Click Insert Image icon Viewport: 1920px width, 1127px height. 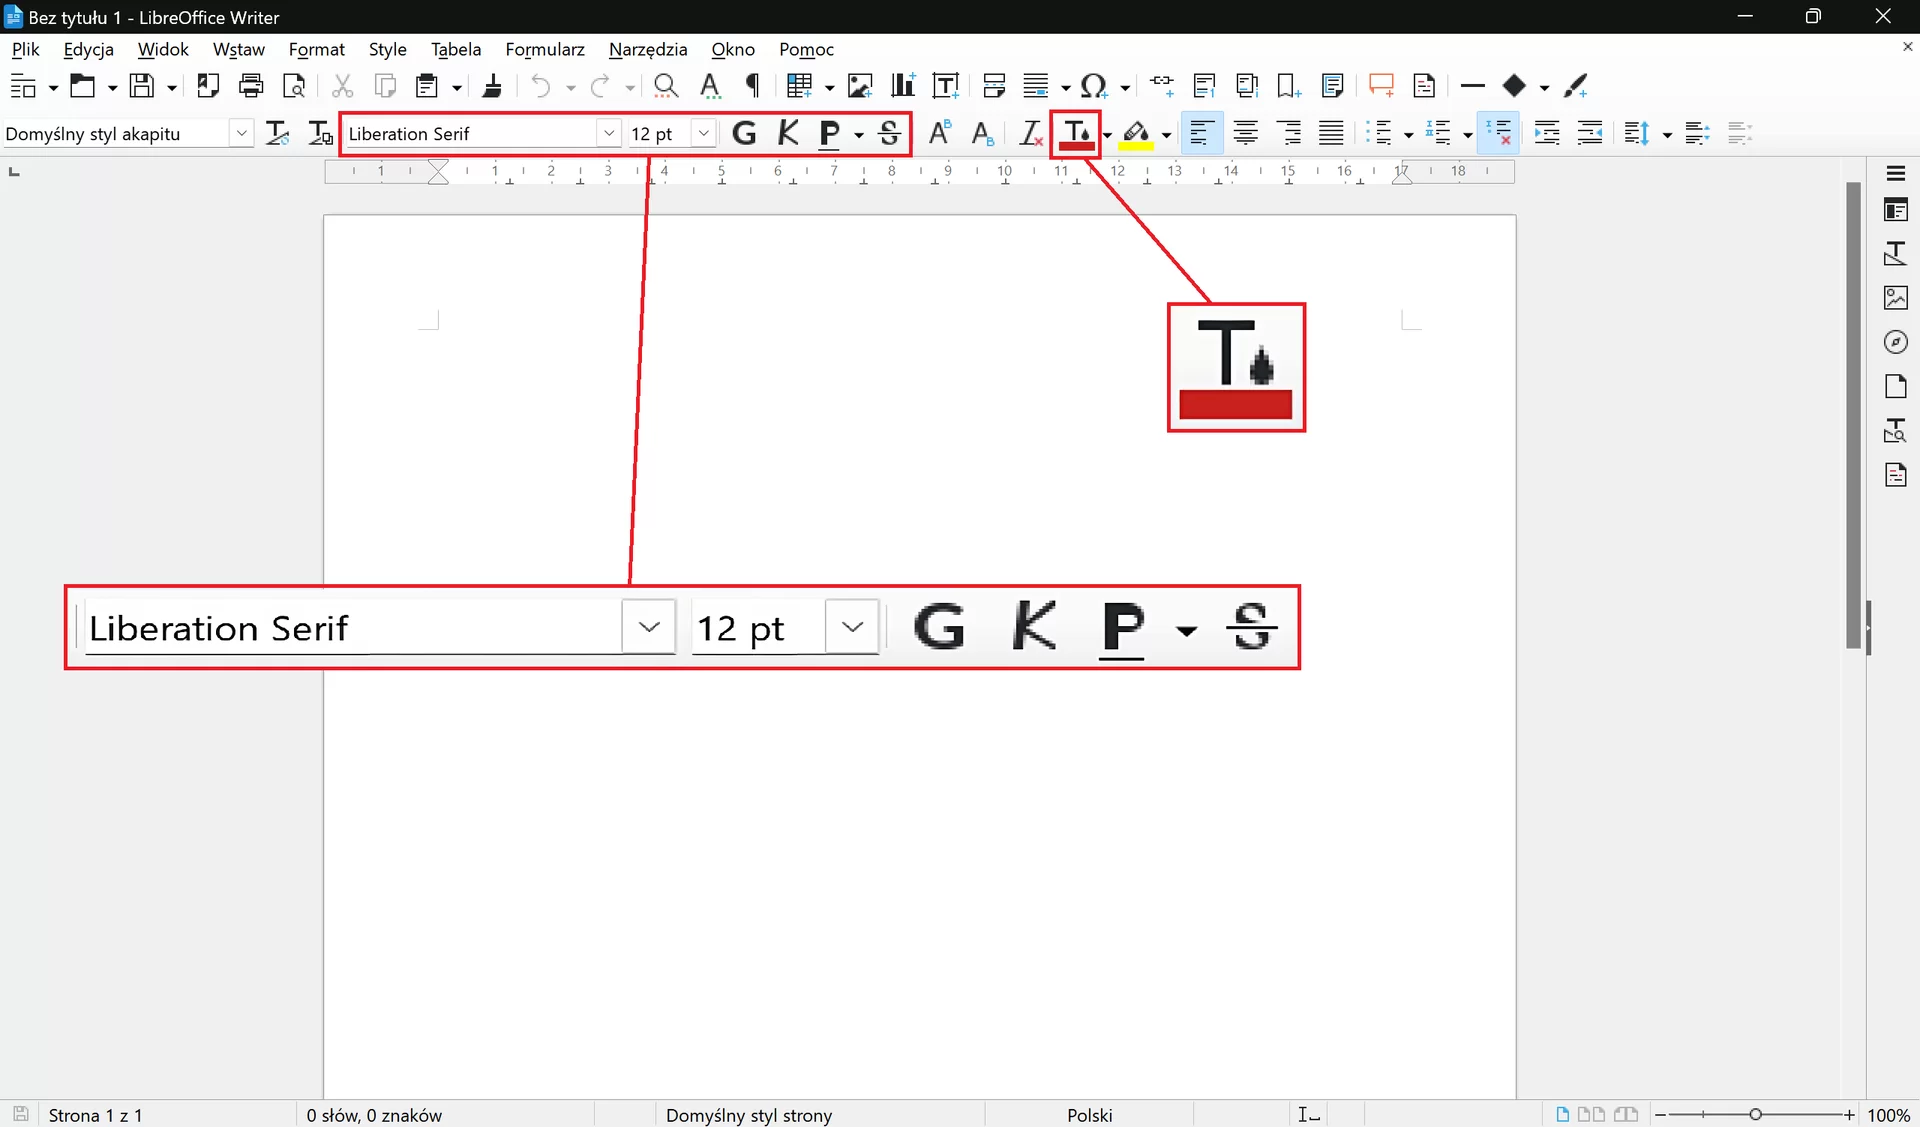click(x=860, y=86)
